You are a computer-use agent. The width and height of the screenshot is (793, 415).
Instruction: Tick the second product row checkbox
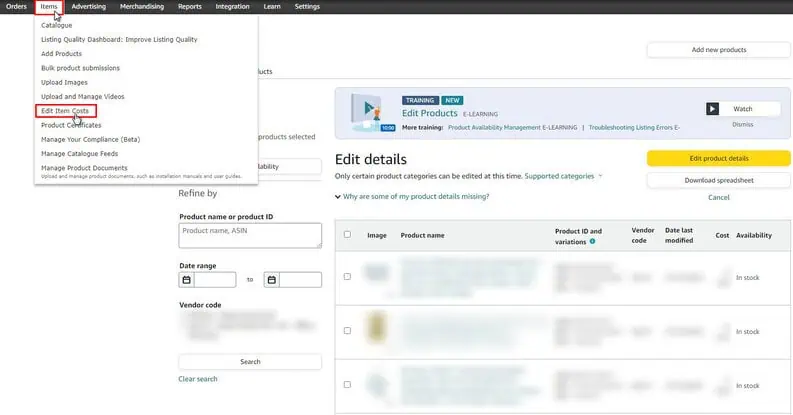pyautogui.click(x=347, y=331)
